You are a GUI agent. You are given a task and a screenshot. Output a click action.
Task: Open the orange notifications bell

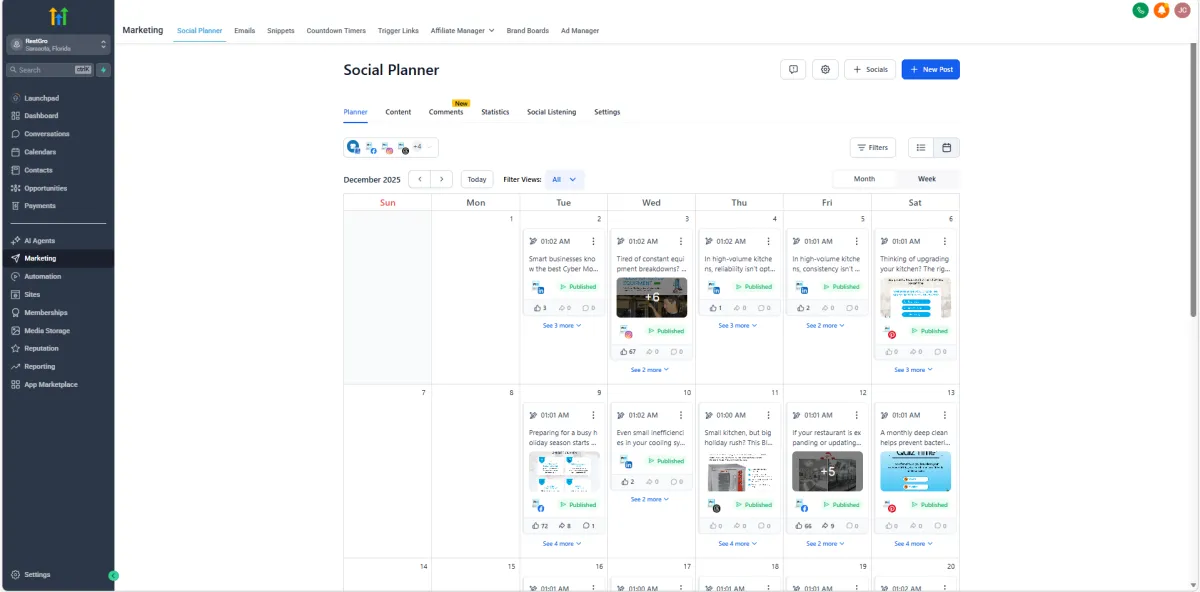click(1161, 10)
